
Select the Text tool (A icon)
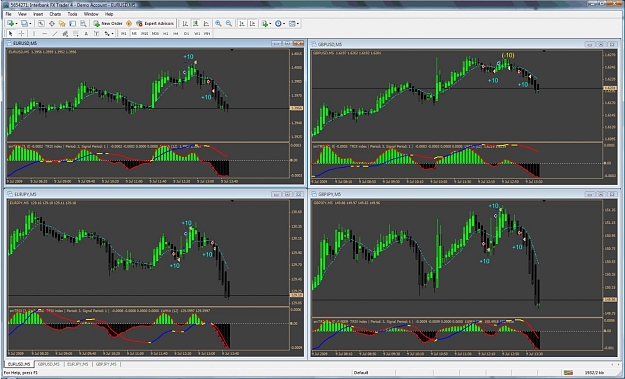pyautogui.click(x=86, y=33)
